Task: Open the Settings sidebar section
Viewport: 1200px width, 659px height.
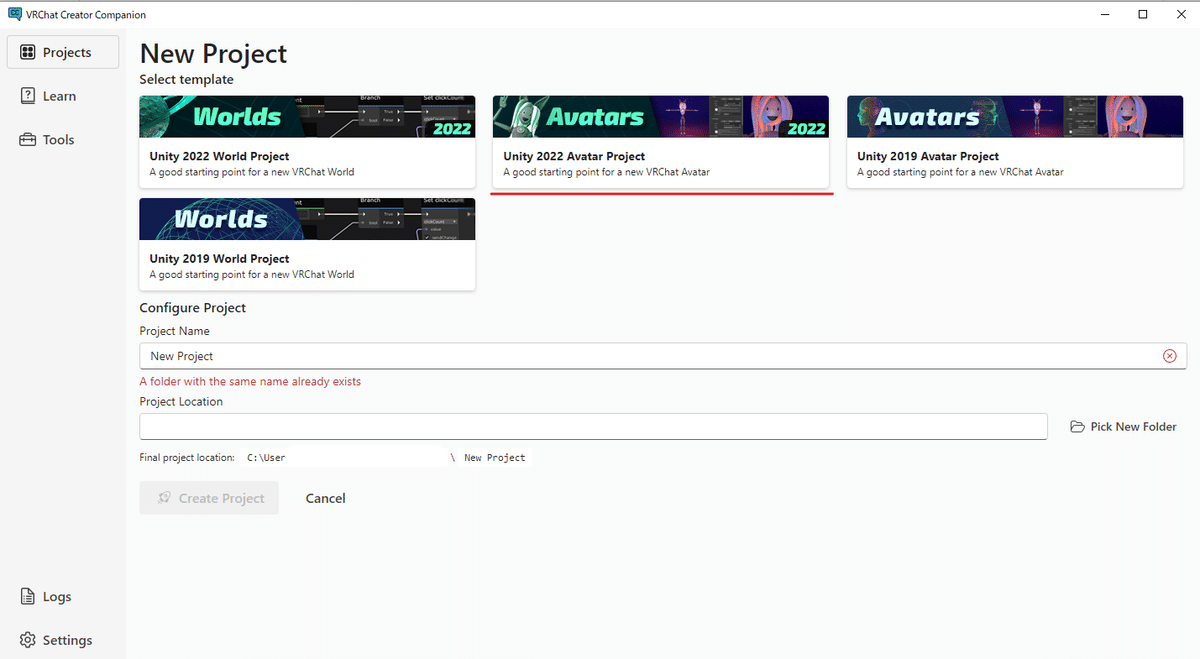Action: (x=63, y=640)
